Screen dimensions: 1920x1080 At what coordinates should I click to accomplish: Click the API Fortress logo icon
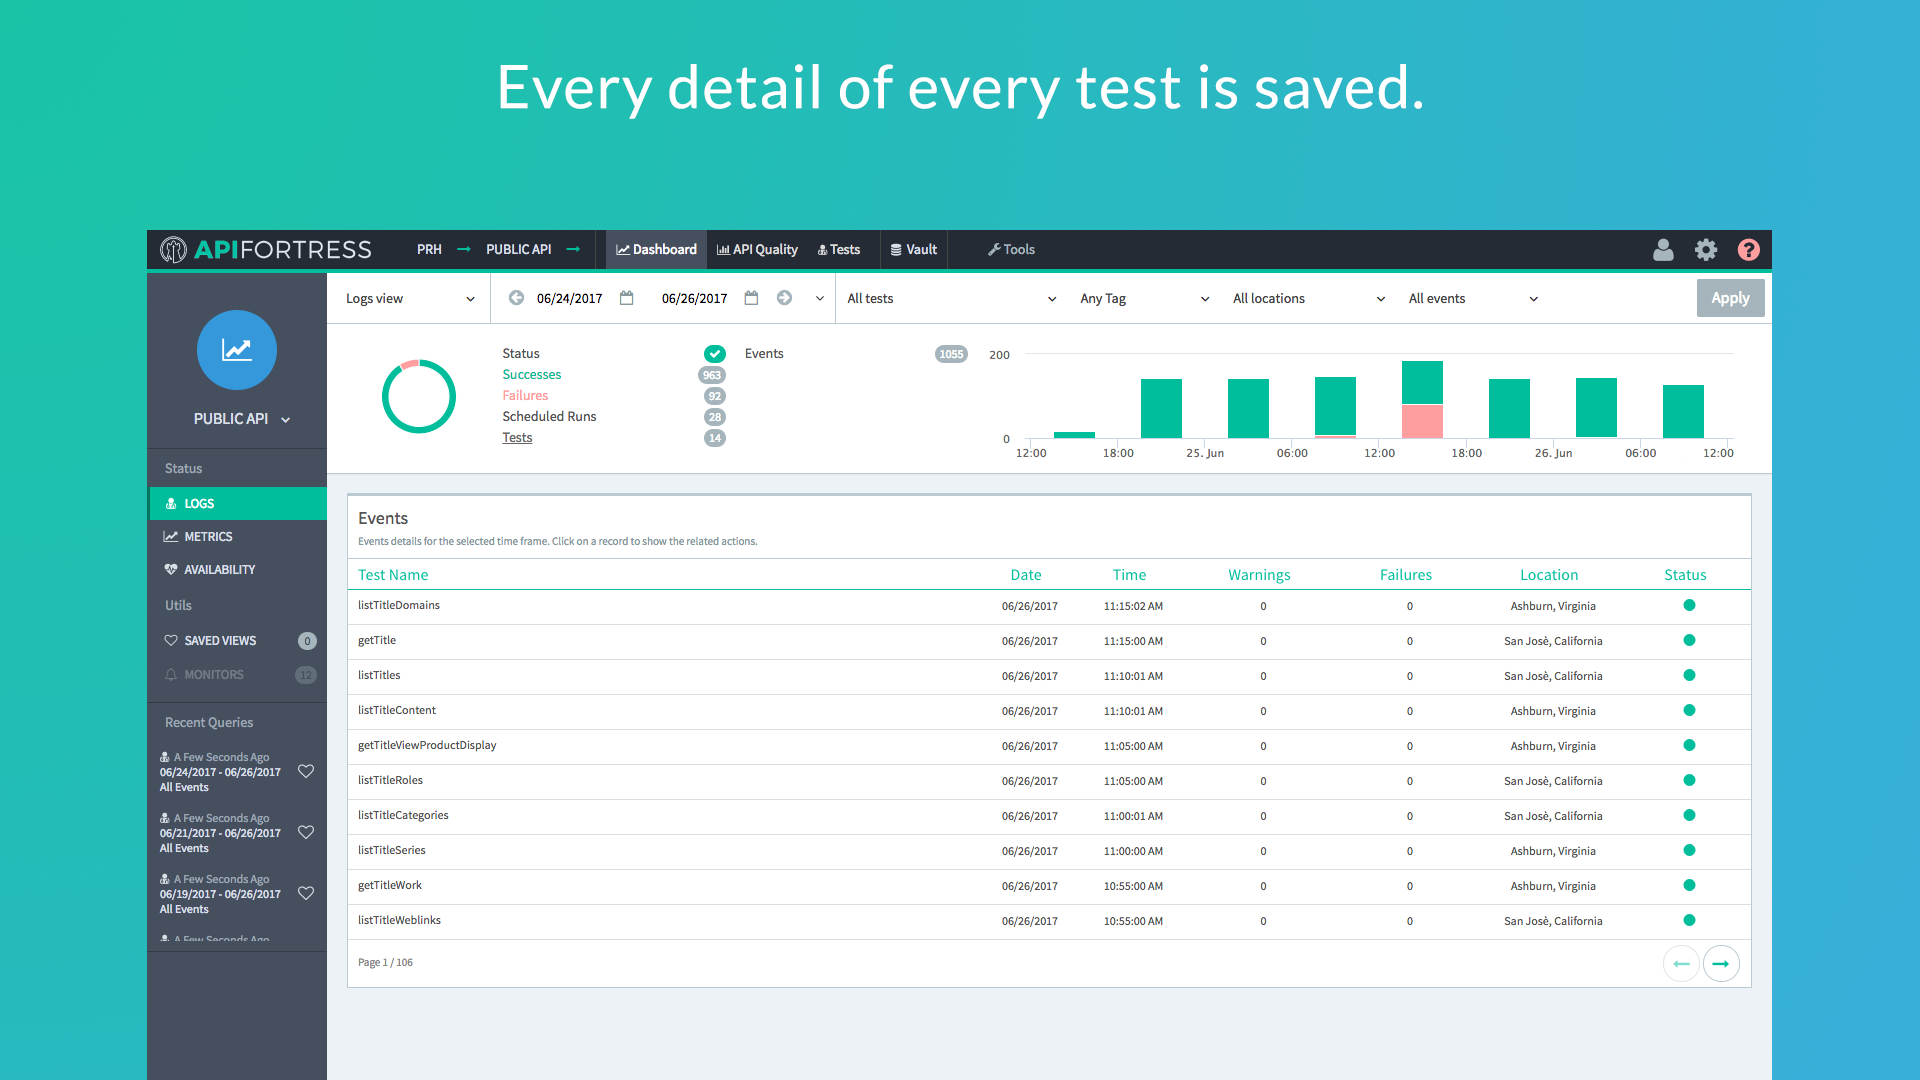point(173,249)
